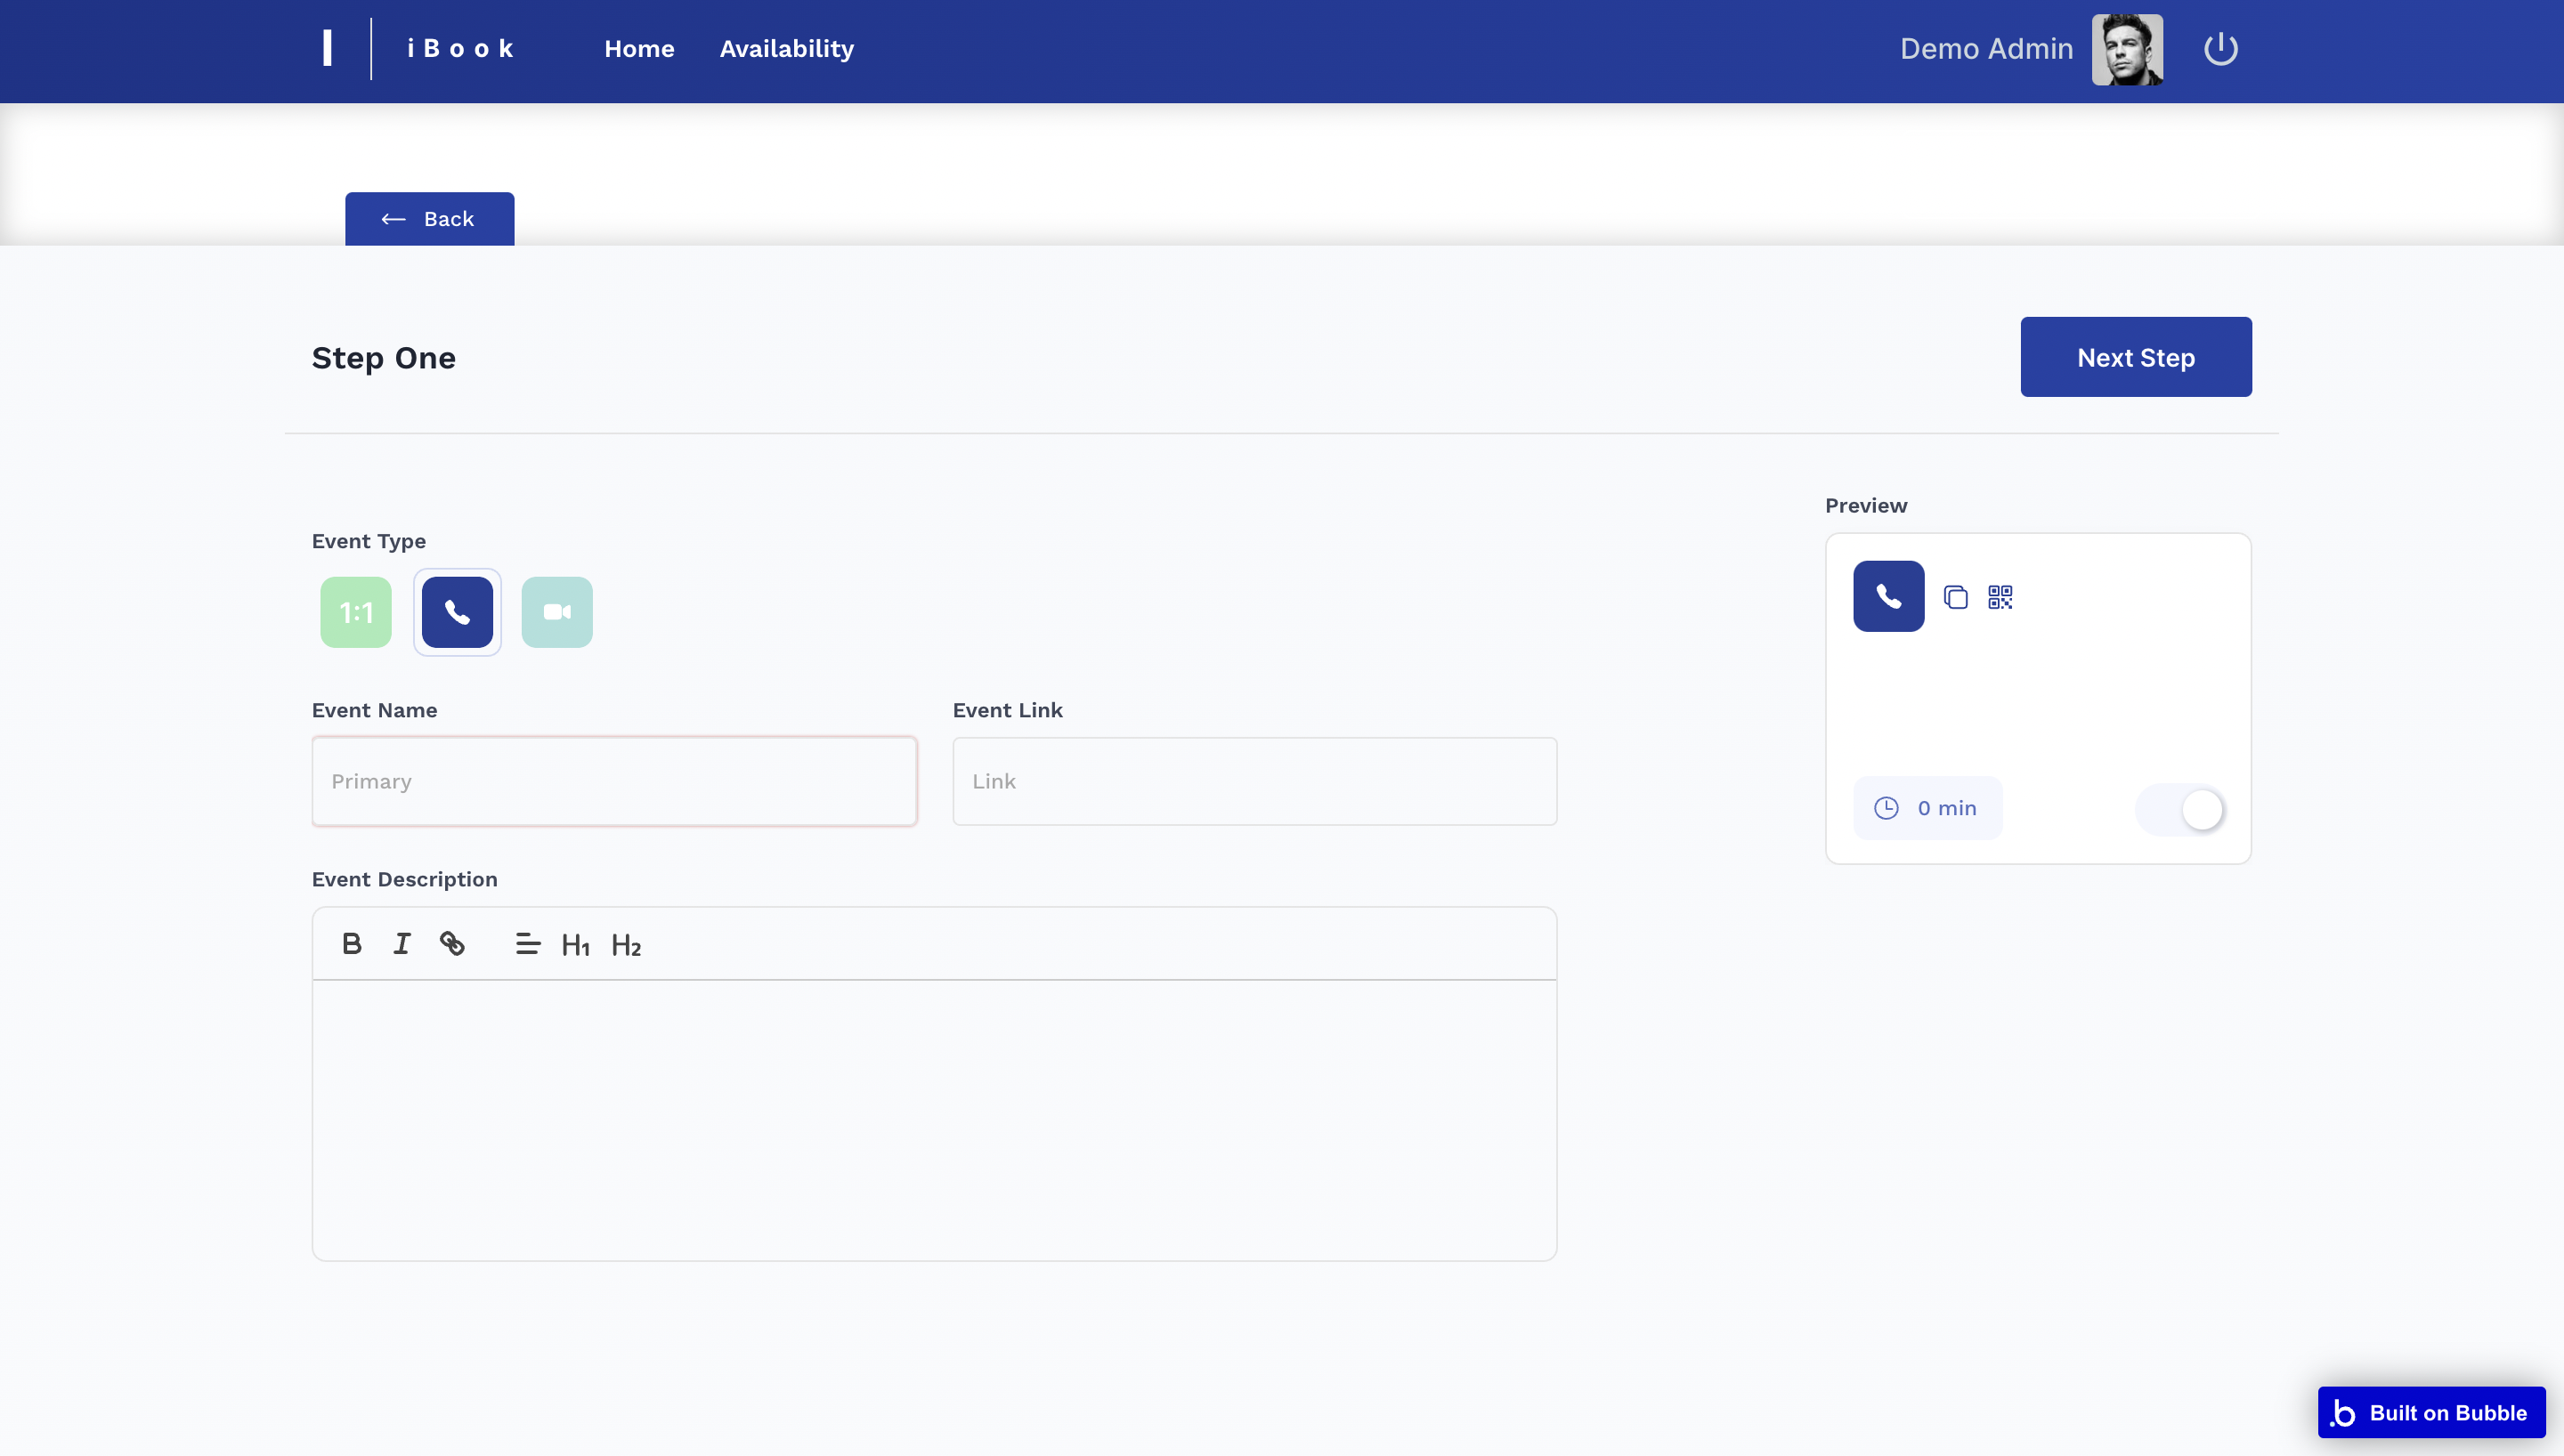Click the power logout icon
Screen dimensions: 2564x1456
(2220, 49)
